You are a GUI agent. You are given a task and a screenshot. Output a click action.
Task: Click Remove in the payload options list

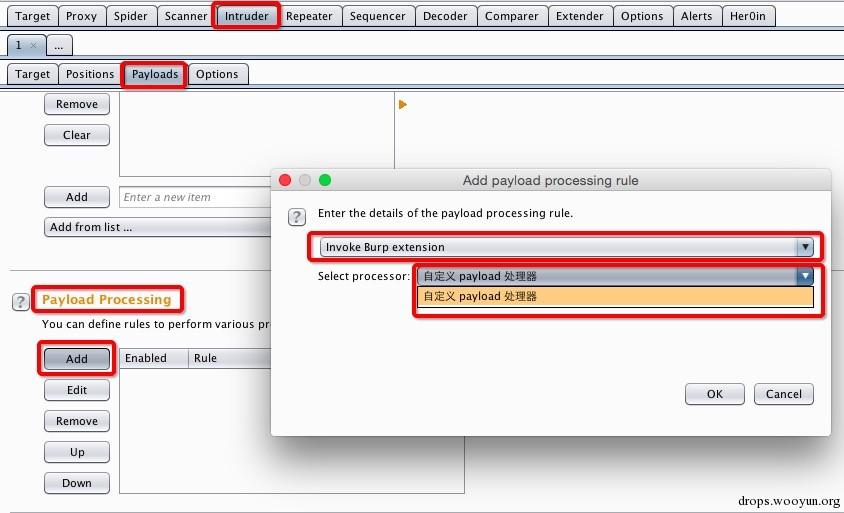coord(77,104)
